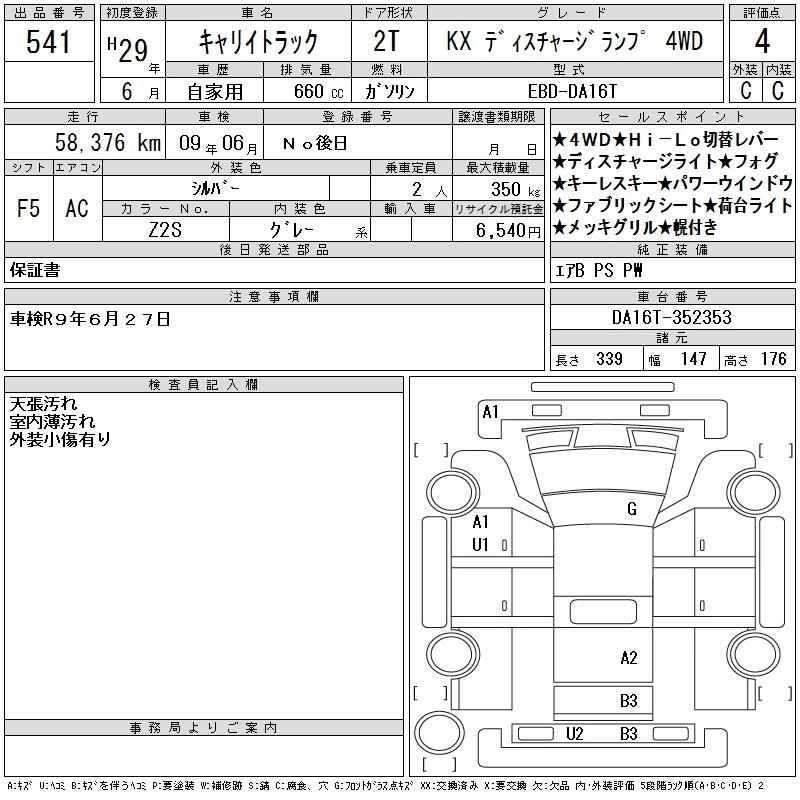Screen dimensions: 800x800
Task: Click the sales point line ★4WD★Hi-Lo切替レバー
Action: click(666, 139)
